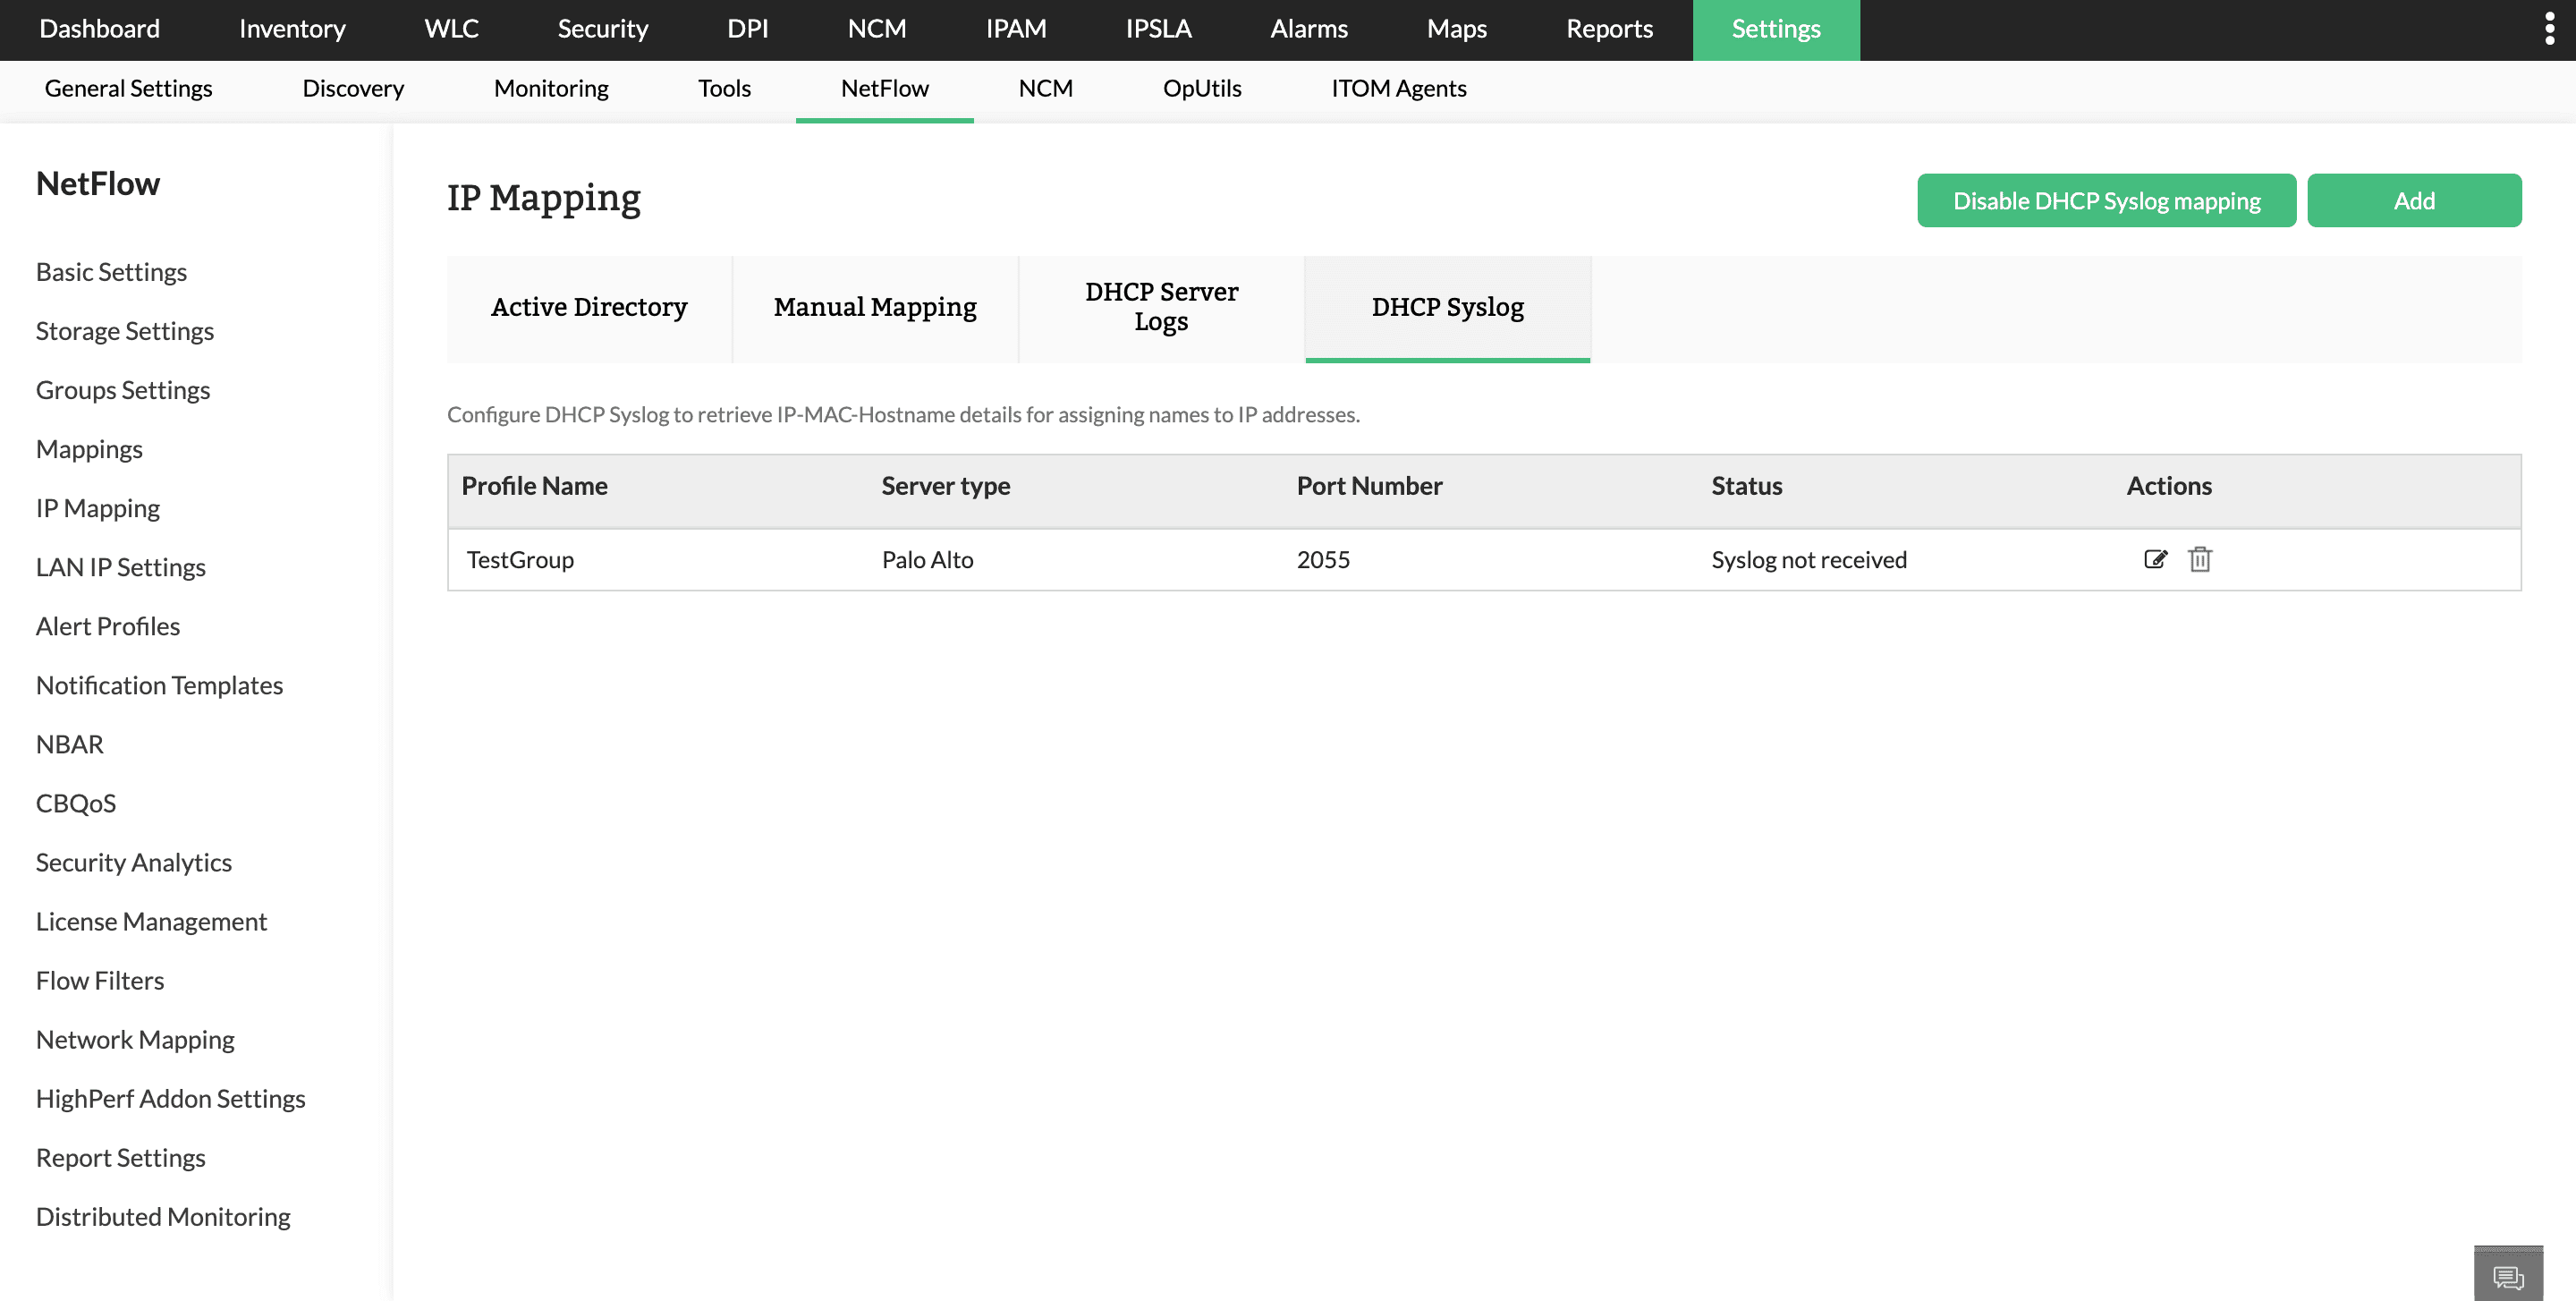Open ITOM Agents settings submenu
This screenshot has width=2576, height=1301.
coord(1398,88)
